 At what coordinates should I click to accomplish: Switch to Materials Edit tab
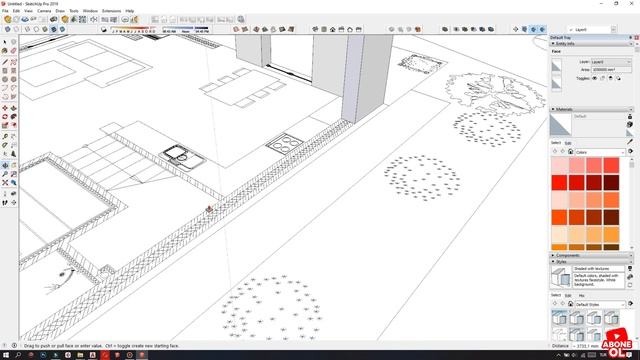pos(568,143)
